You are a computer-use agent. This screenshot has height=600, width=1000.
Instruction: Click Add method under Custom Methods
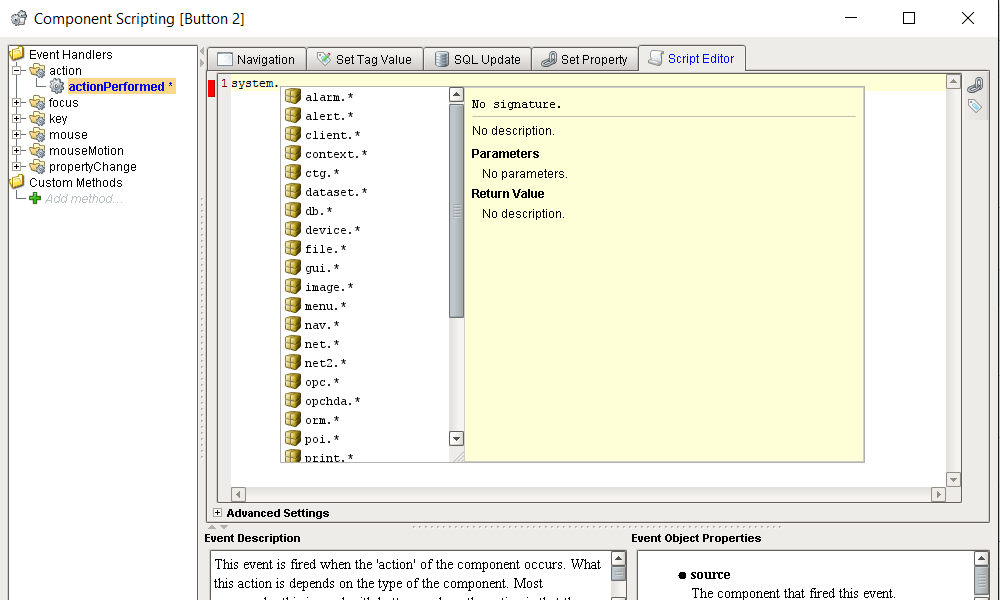[84, 198]
